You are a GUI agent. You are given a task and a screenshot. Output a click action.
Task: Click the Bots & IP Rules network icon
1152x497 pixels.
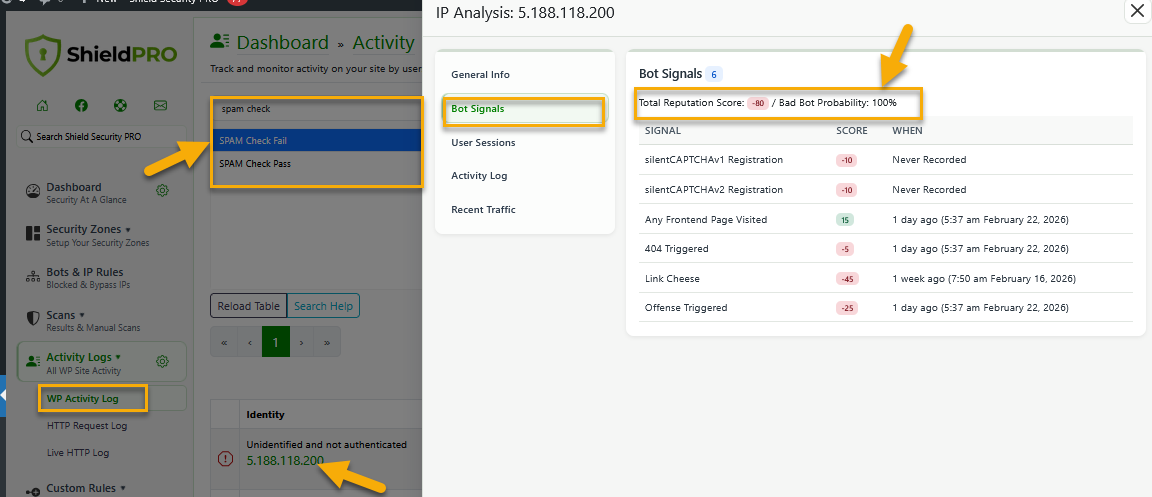pyautogui.click(x=32, y=277)
